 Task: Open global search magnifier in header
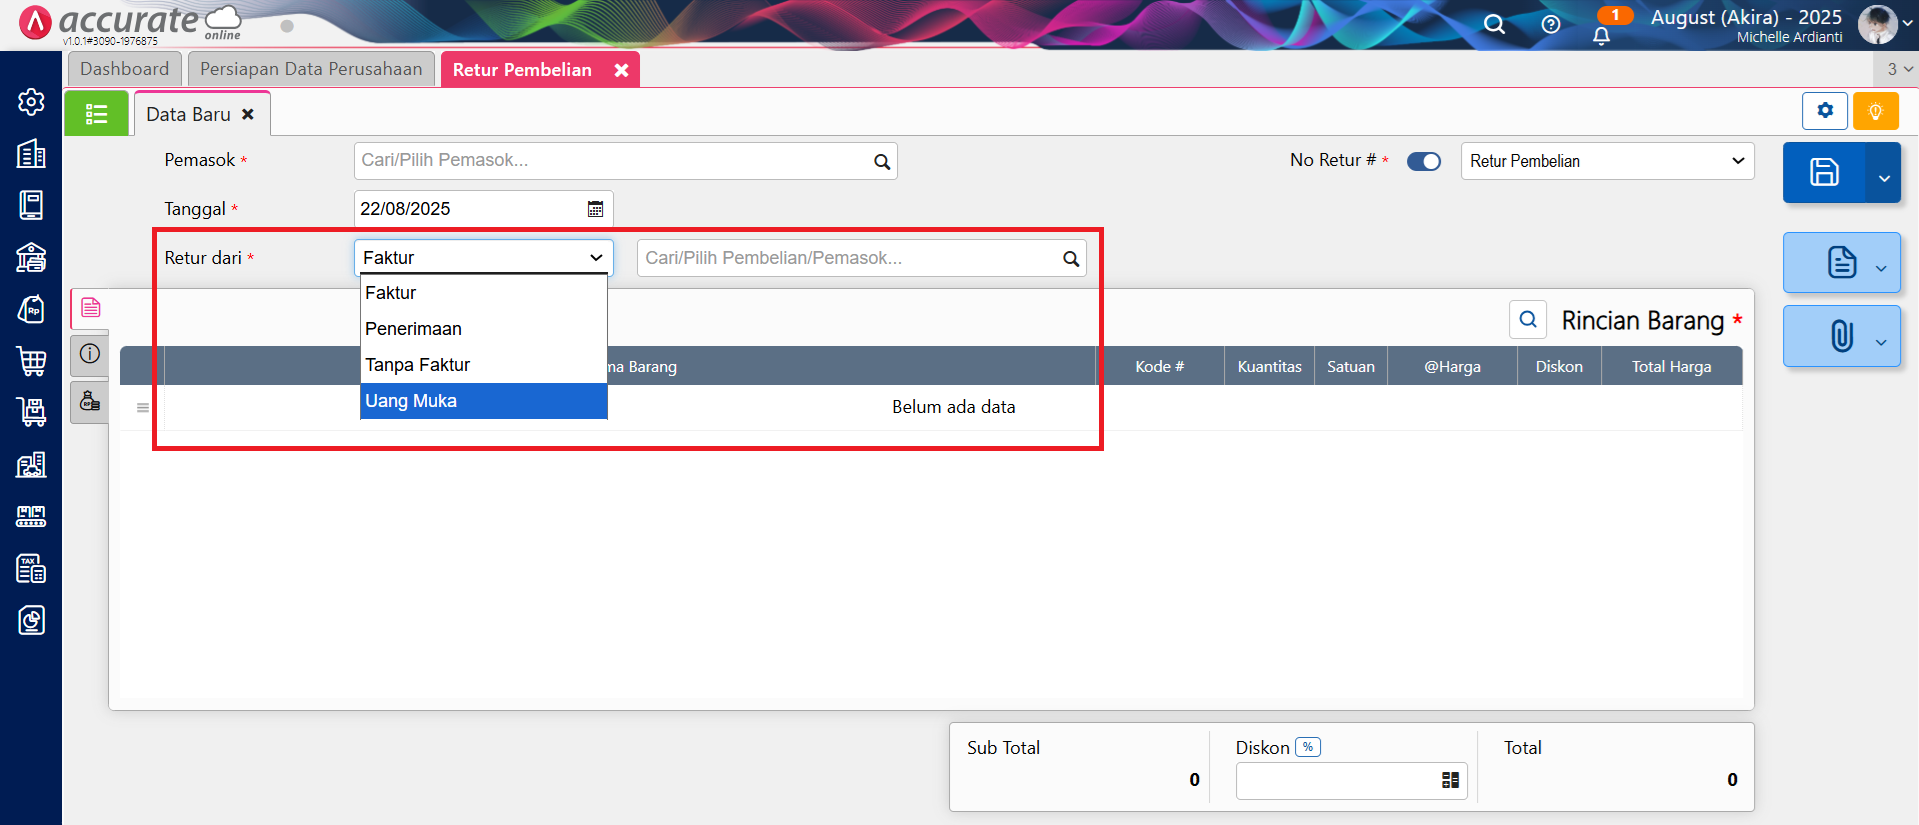pyautogui.click(x=1494, y=24)
